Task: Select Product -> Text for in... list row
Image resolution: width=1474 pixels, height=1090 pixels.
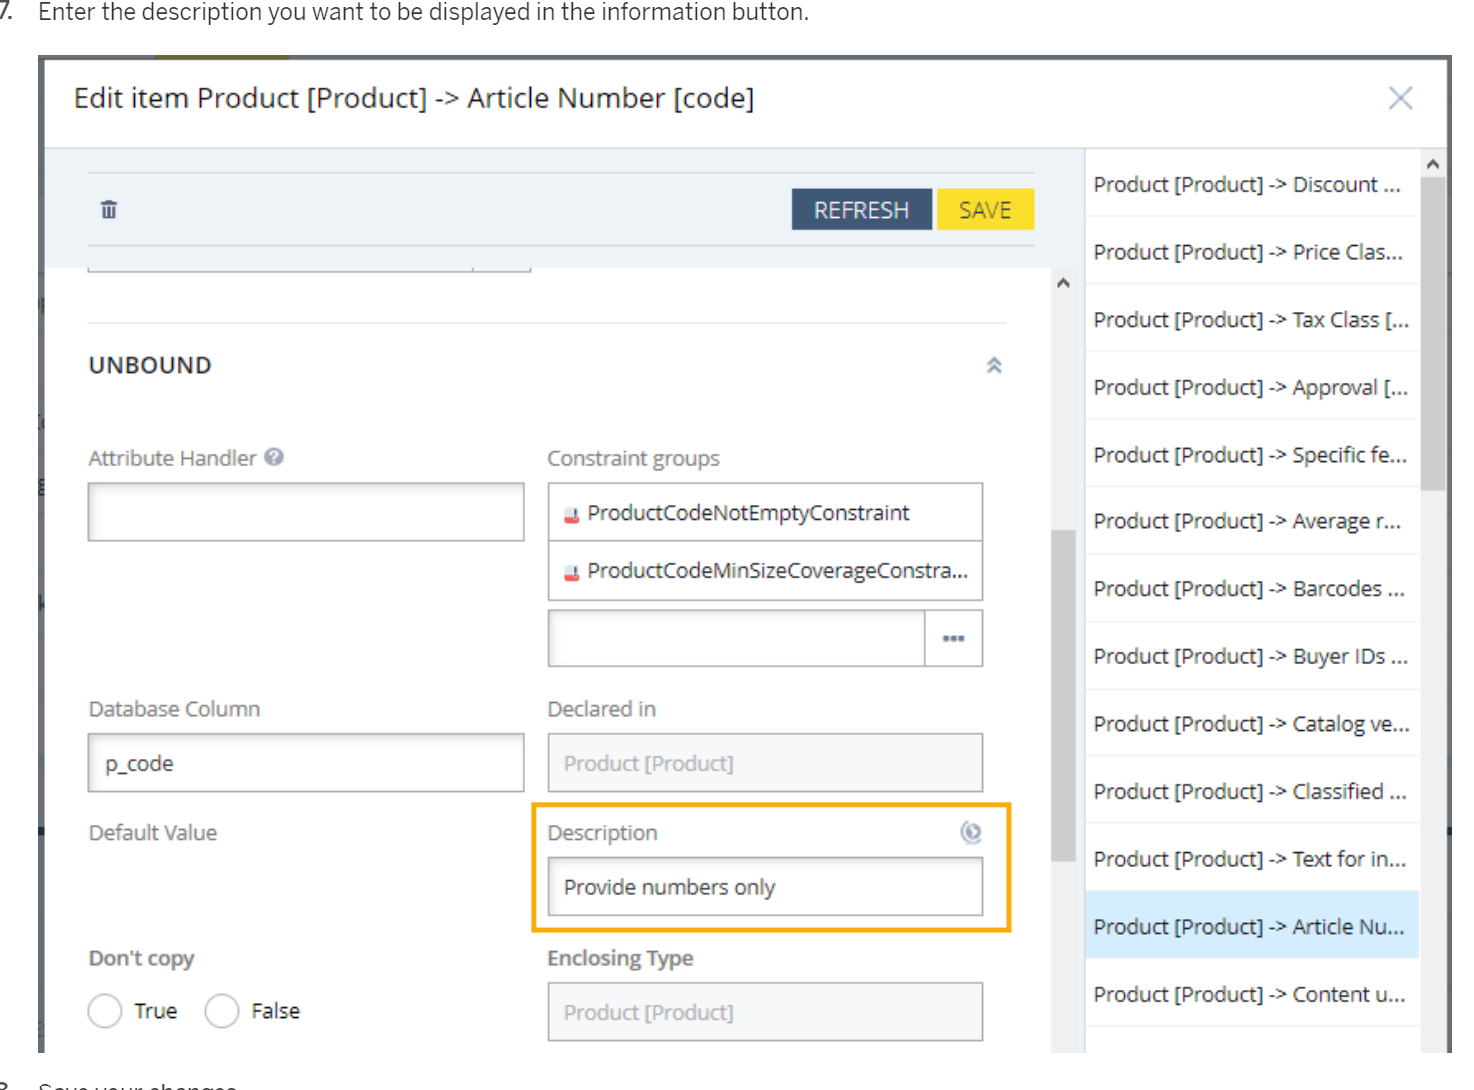Action: tap(1252, 858)
